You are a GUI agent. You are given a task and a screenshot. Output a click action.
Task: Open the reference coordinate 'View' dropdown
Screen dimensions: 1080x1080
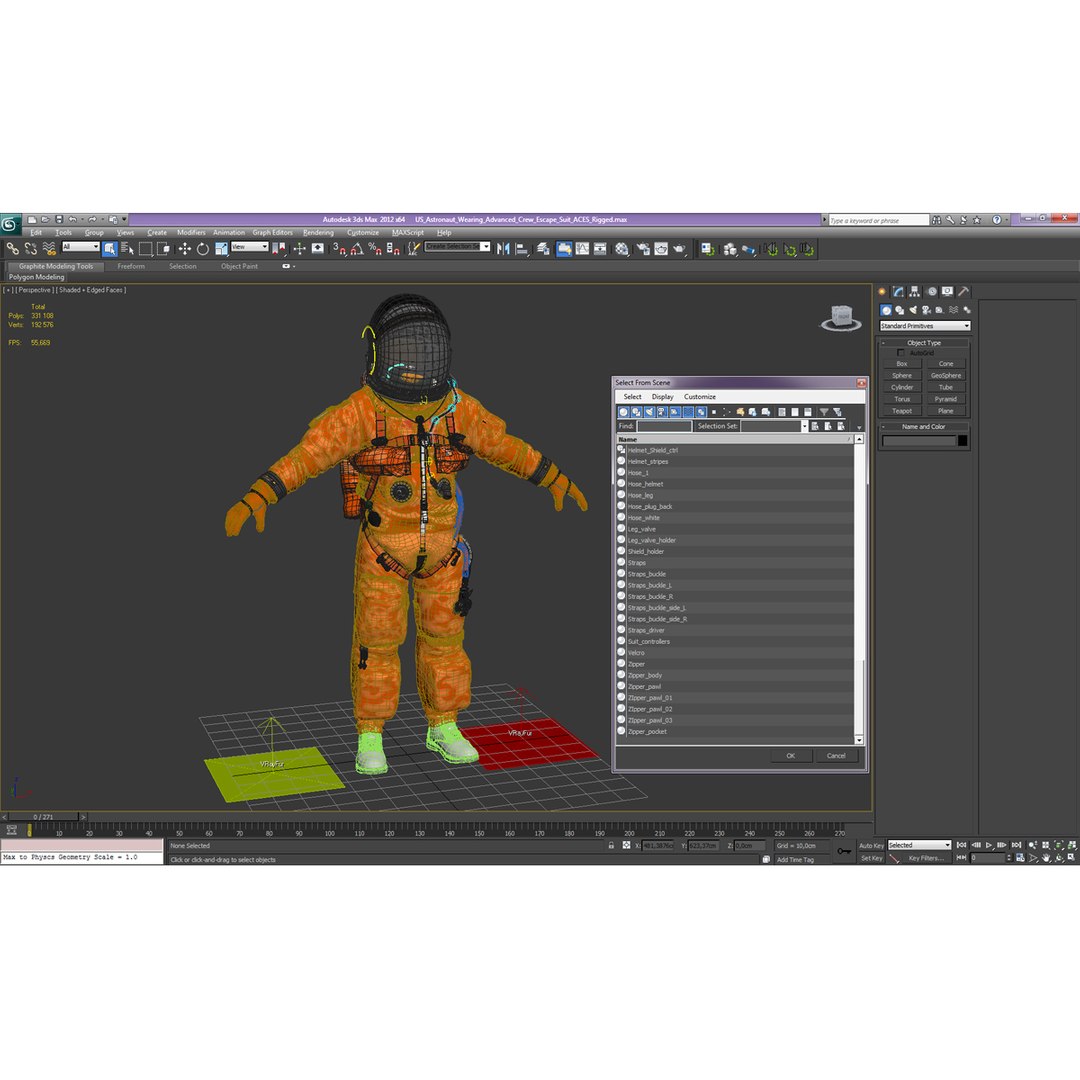pos(249,247)
